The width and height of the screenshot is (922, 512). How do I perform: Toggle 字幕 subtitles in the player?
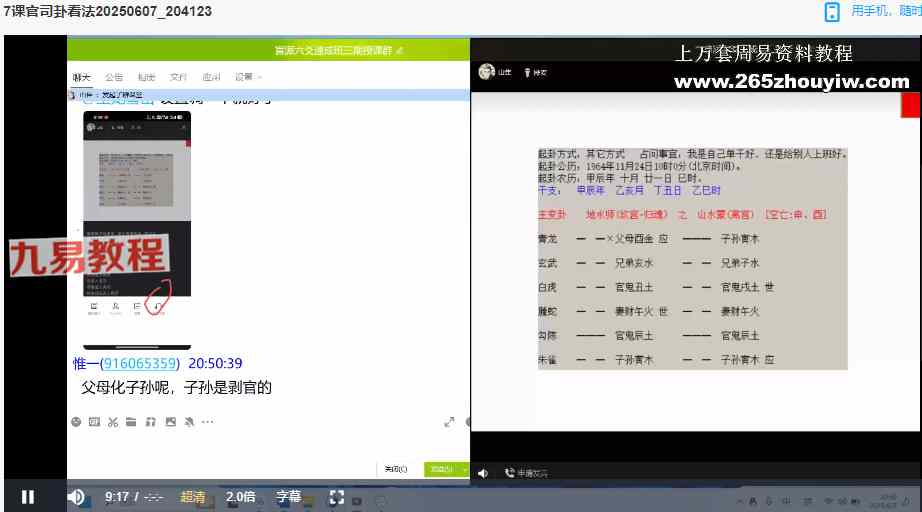pos(288,497)
